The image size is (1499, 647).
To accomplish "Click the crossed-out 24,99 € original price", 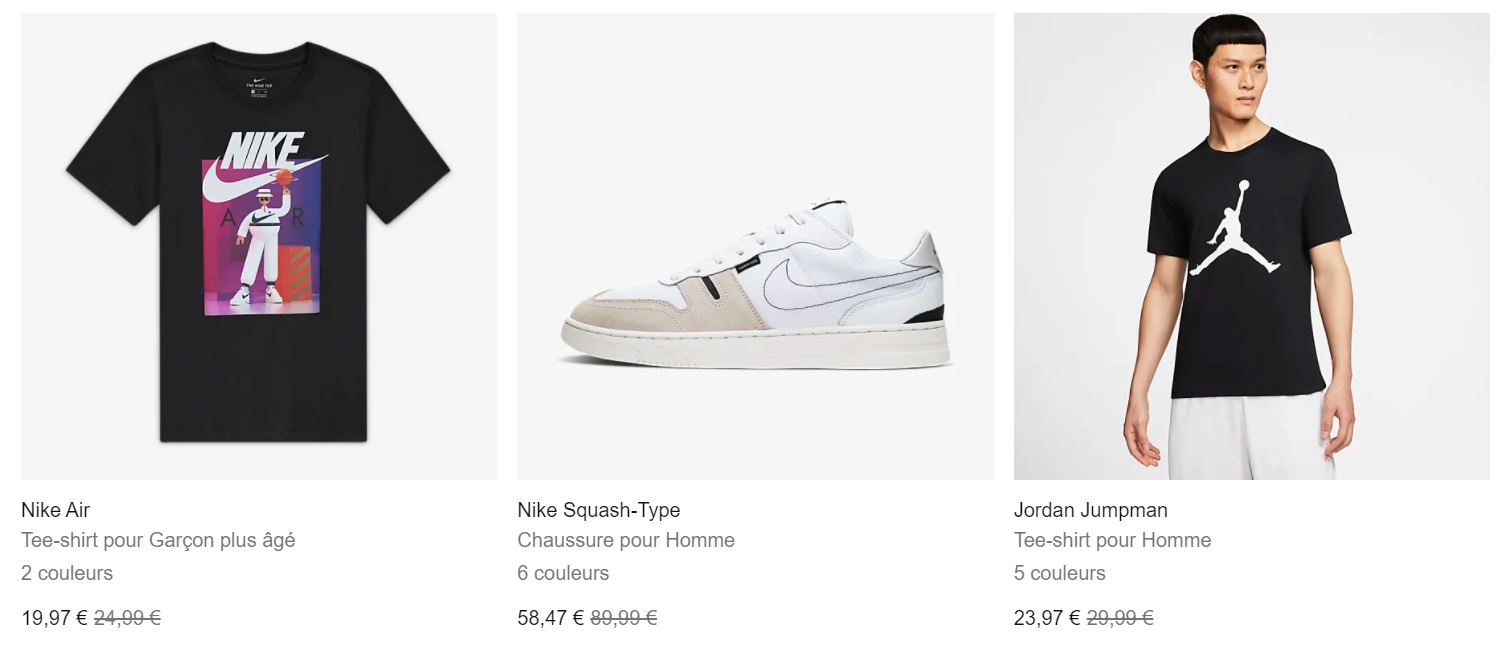I will (x=127, y=618).
